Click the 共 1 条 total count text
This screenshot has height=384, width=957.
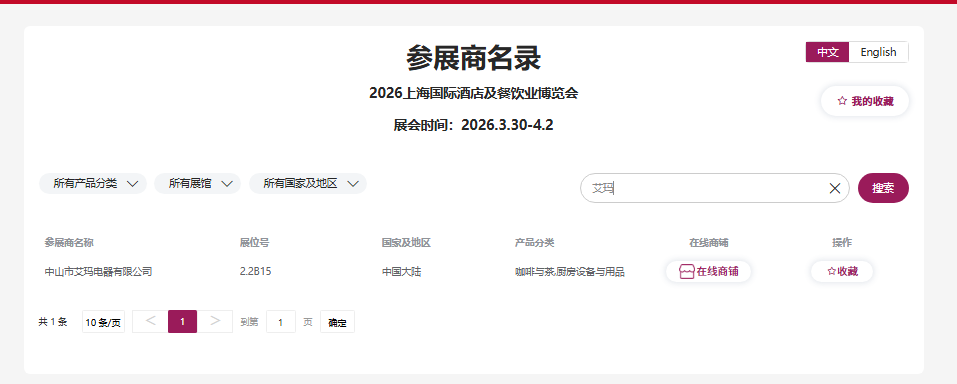coord(52,322)
